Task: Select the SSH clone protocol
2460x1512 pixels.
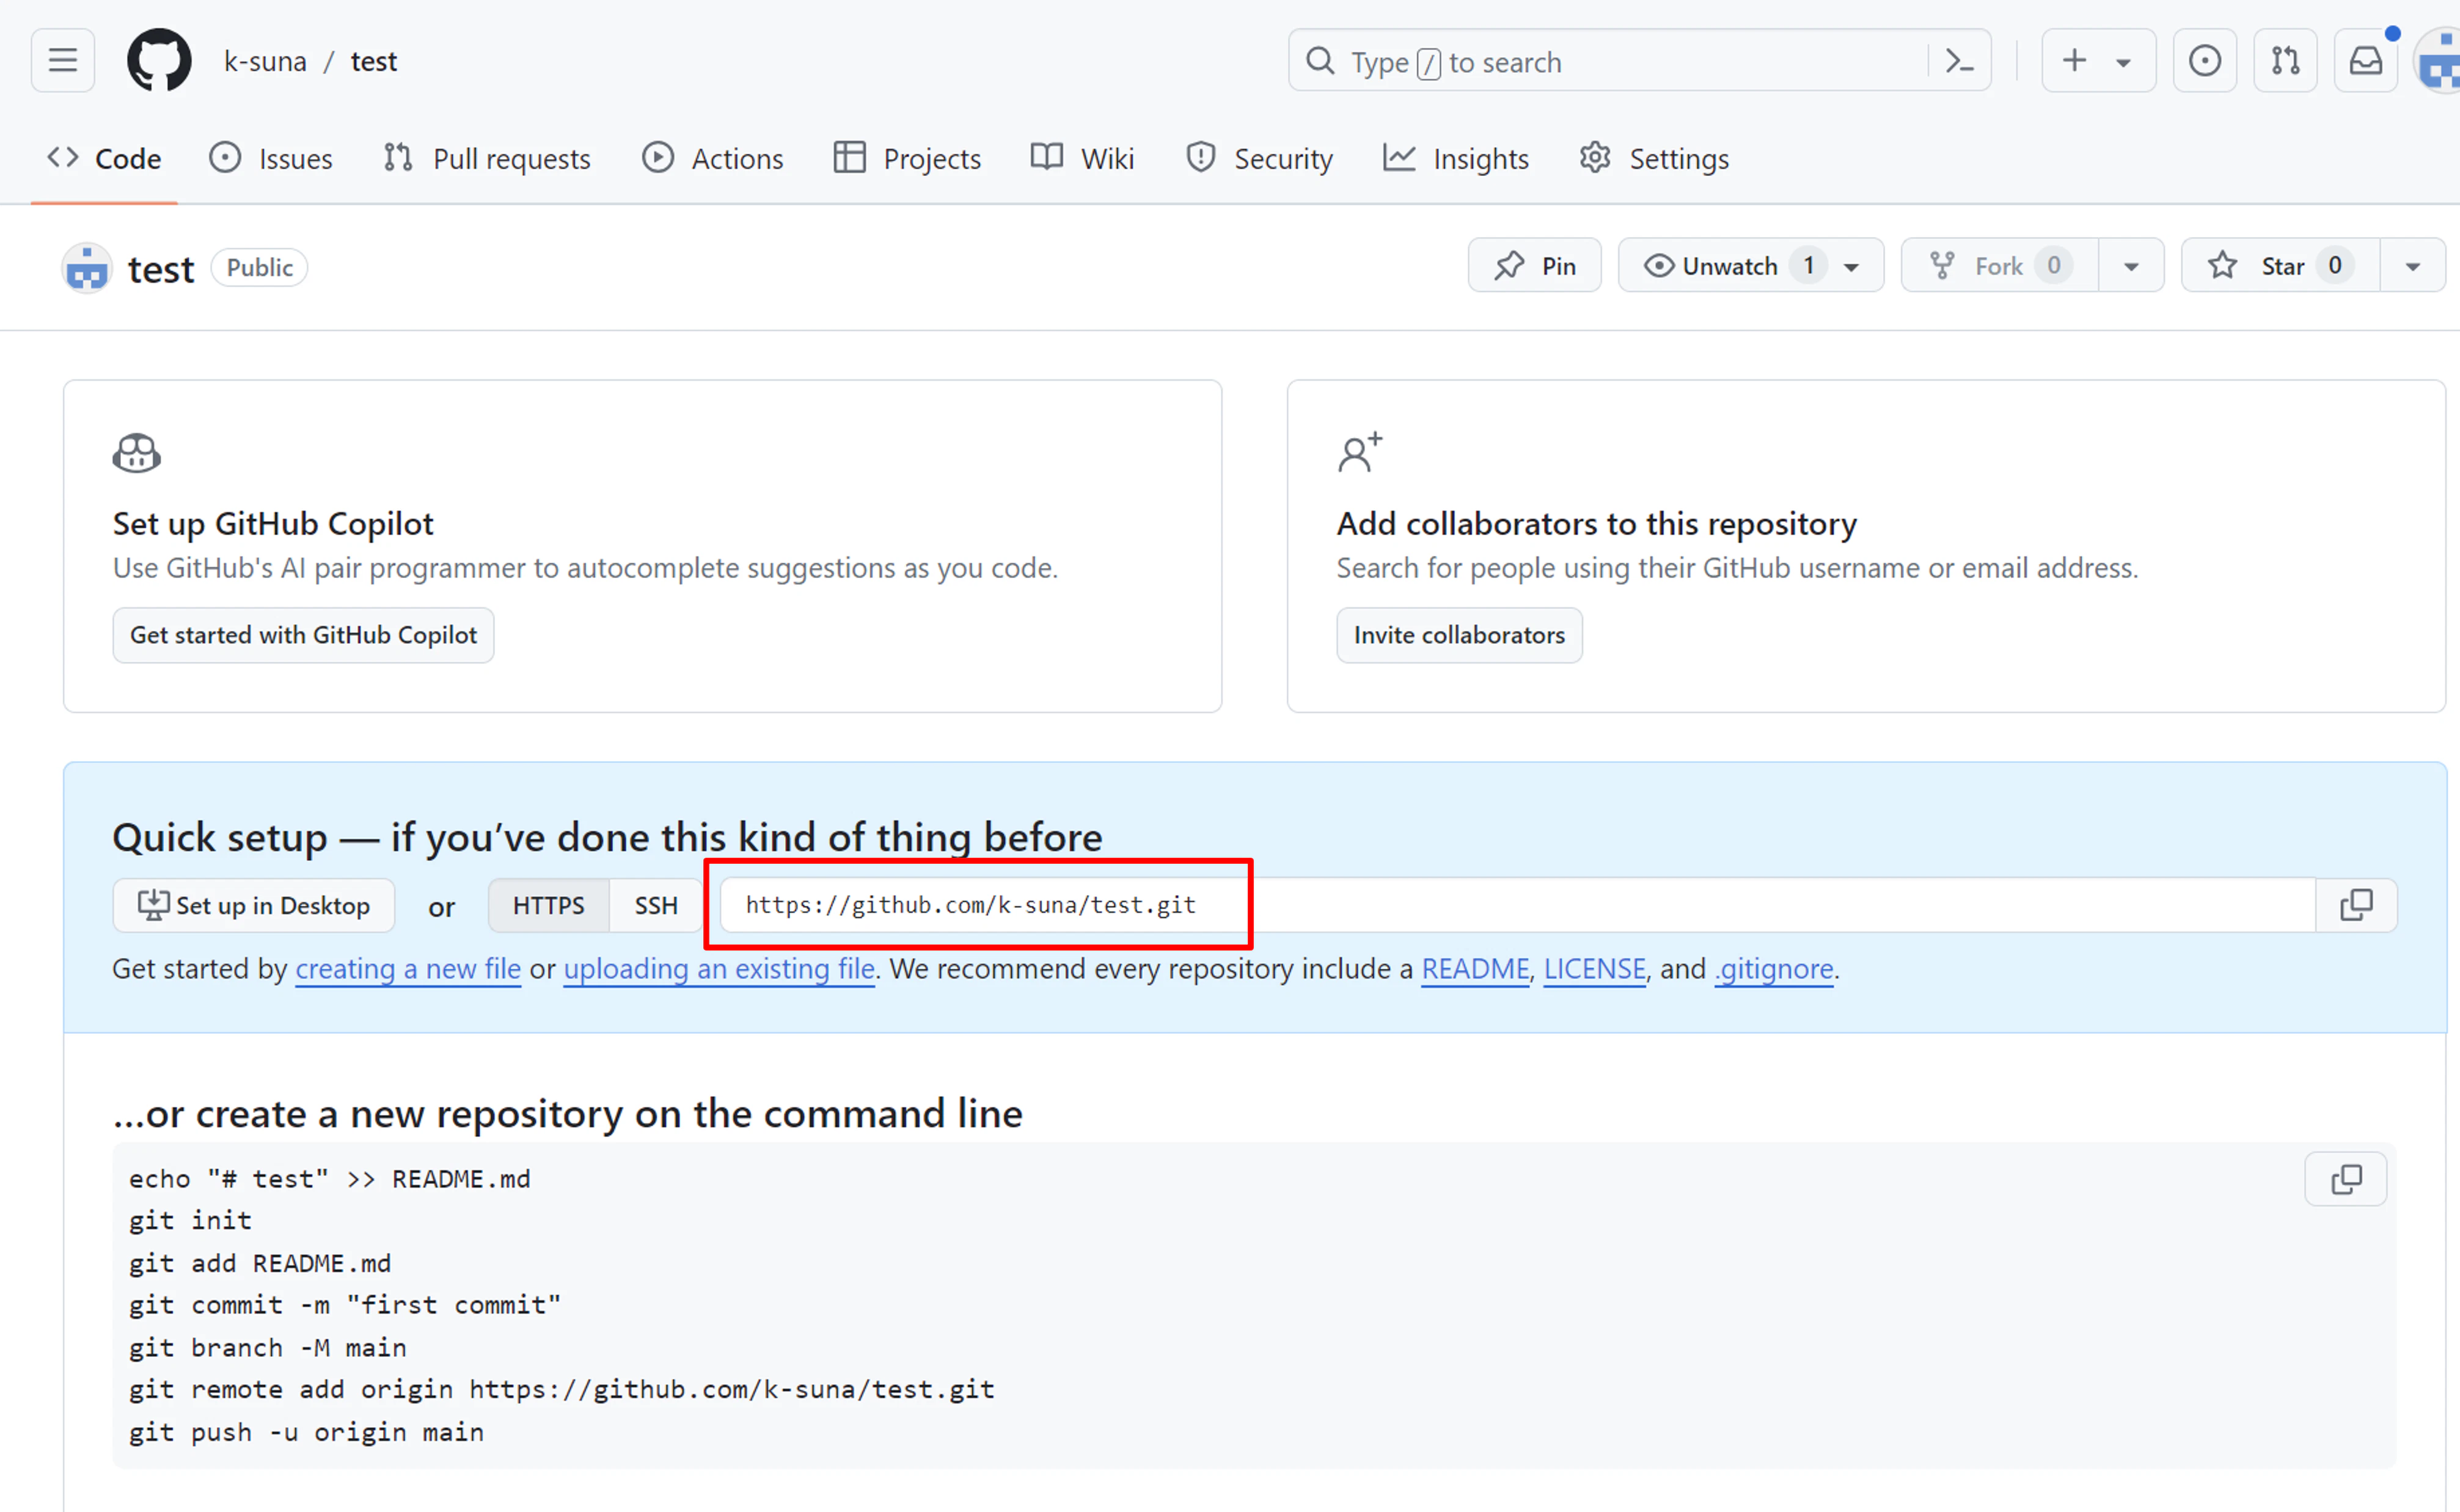Action: [656, 905]
